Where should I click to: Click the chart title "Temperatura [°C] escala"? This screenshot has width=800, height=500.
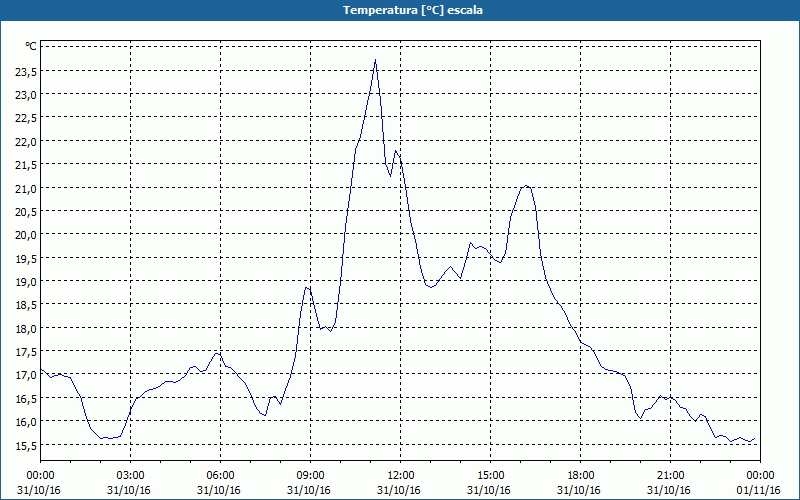[413, 10]
